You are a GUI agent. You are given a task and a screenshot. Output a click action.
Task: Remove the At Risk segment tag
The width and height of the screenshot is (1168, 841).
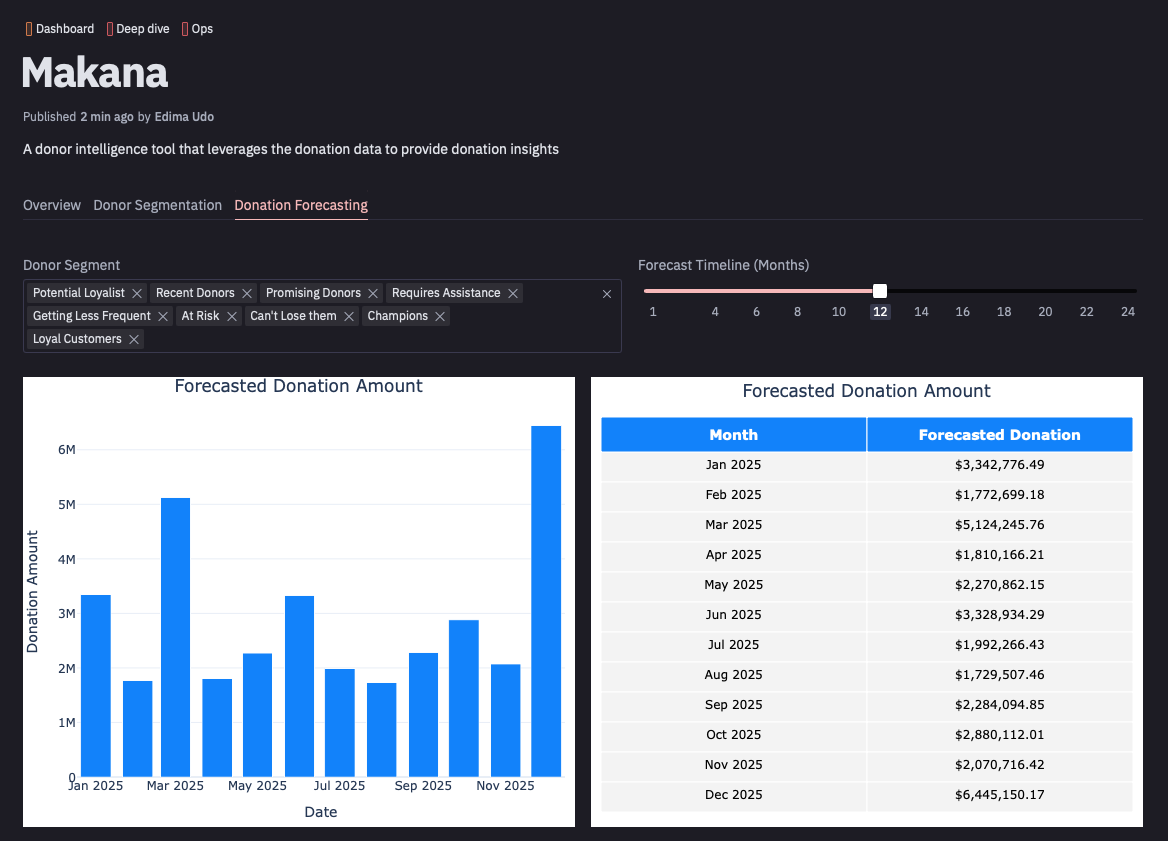(232, 317)
